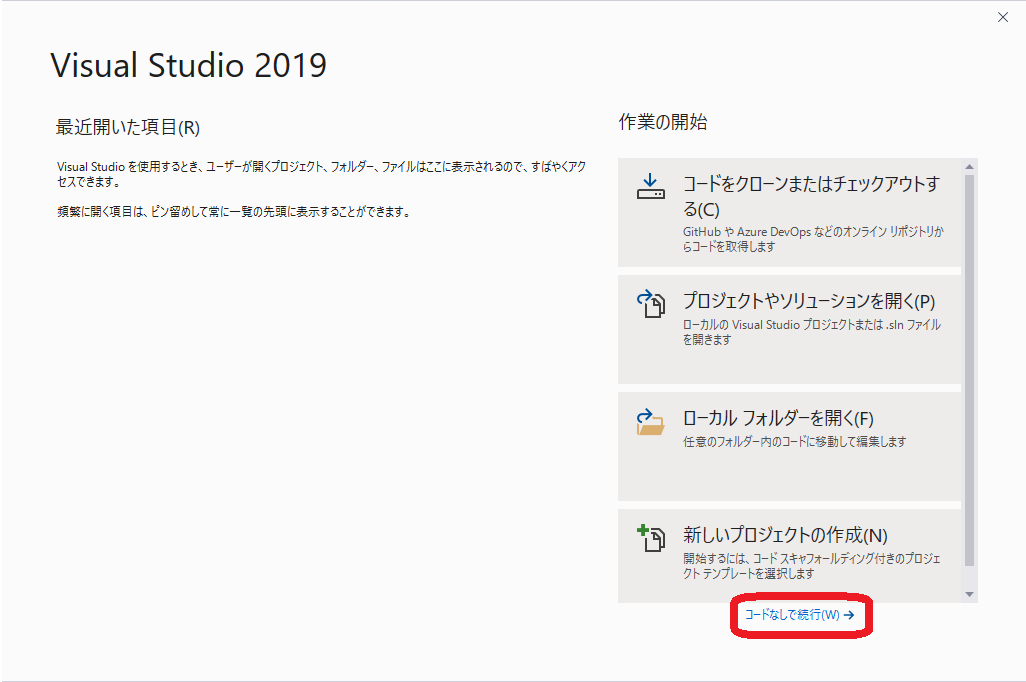Click the vertical scrollbar thumb of start list
Screen dimensions: 1026x682
(968, 370)
